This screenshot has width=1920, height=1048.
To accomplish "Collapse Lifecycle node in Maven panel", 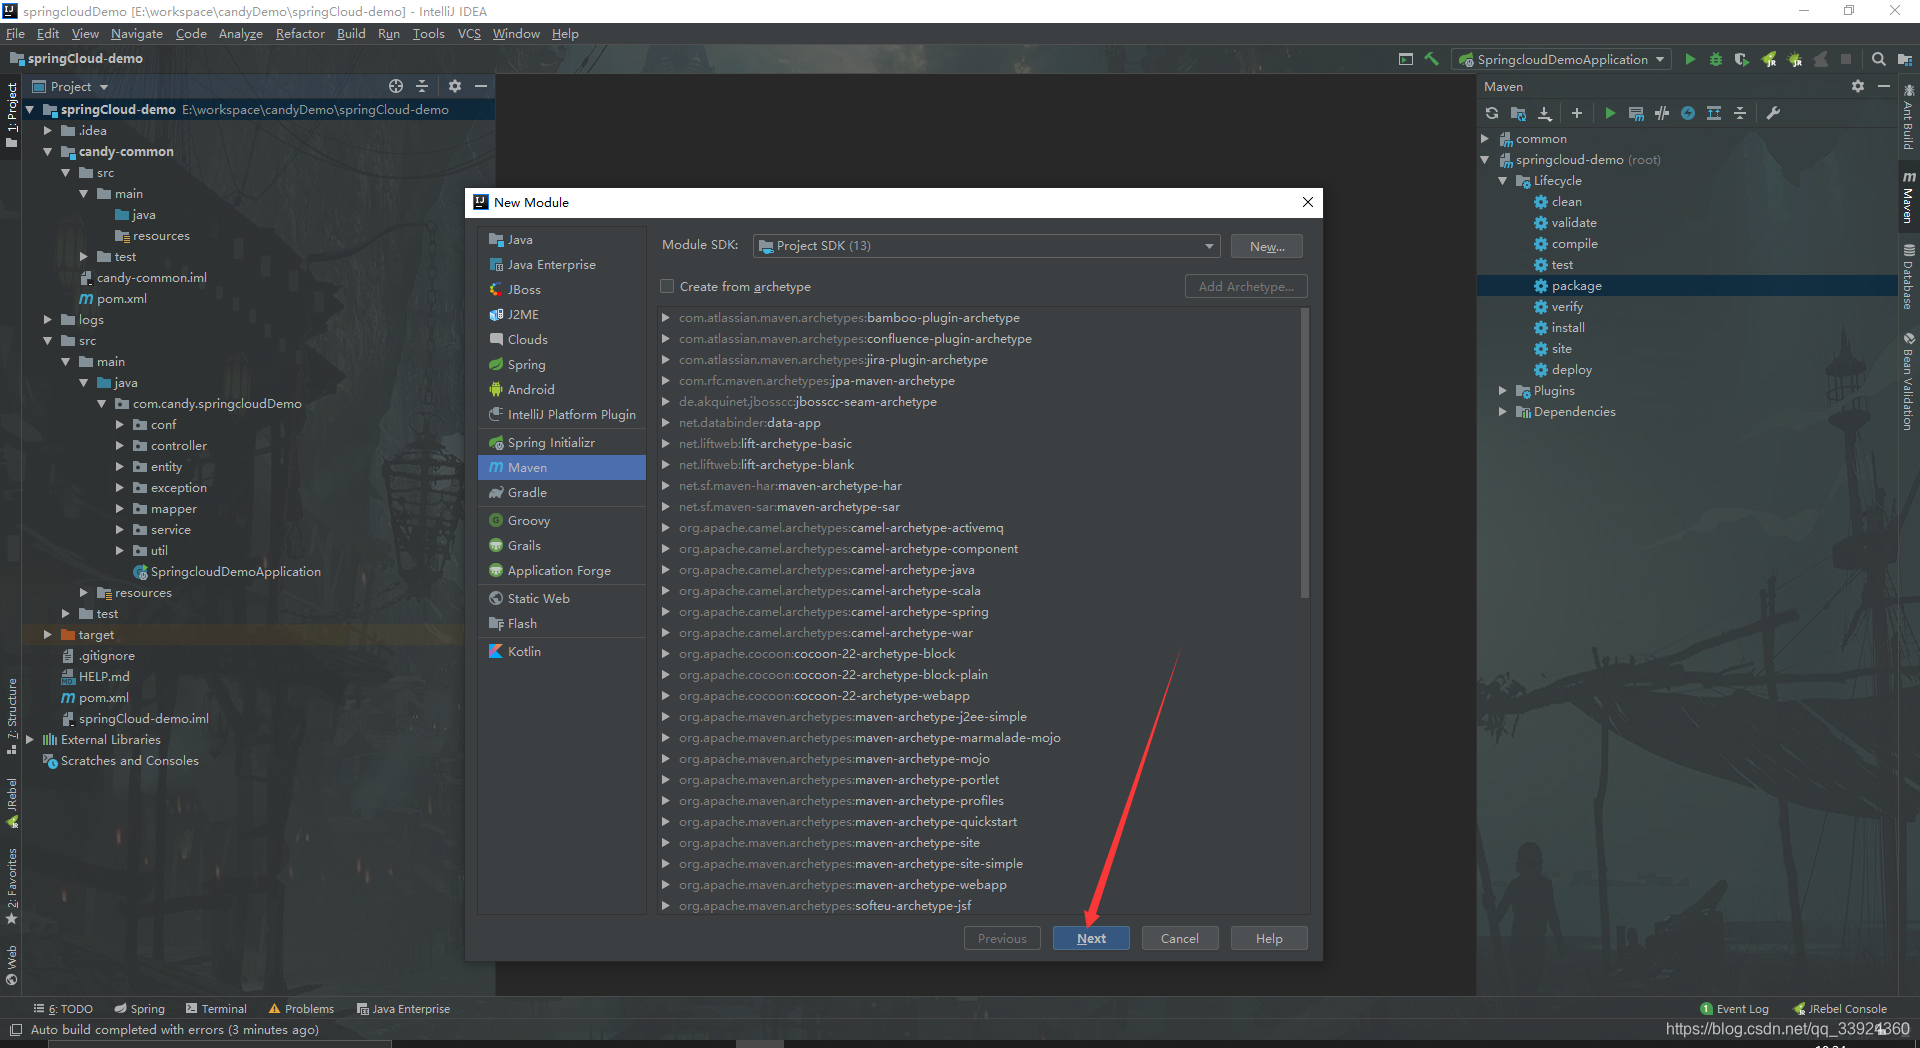I will tap(1503, 181).
